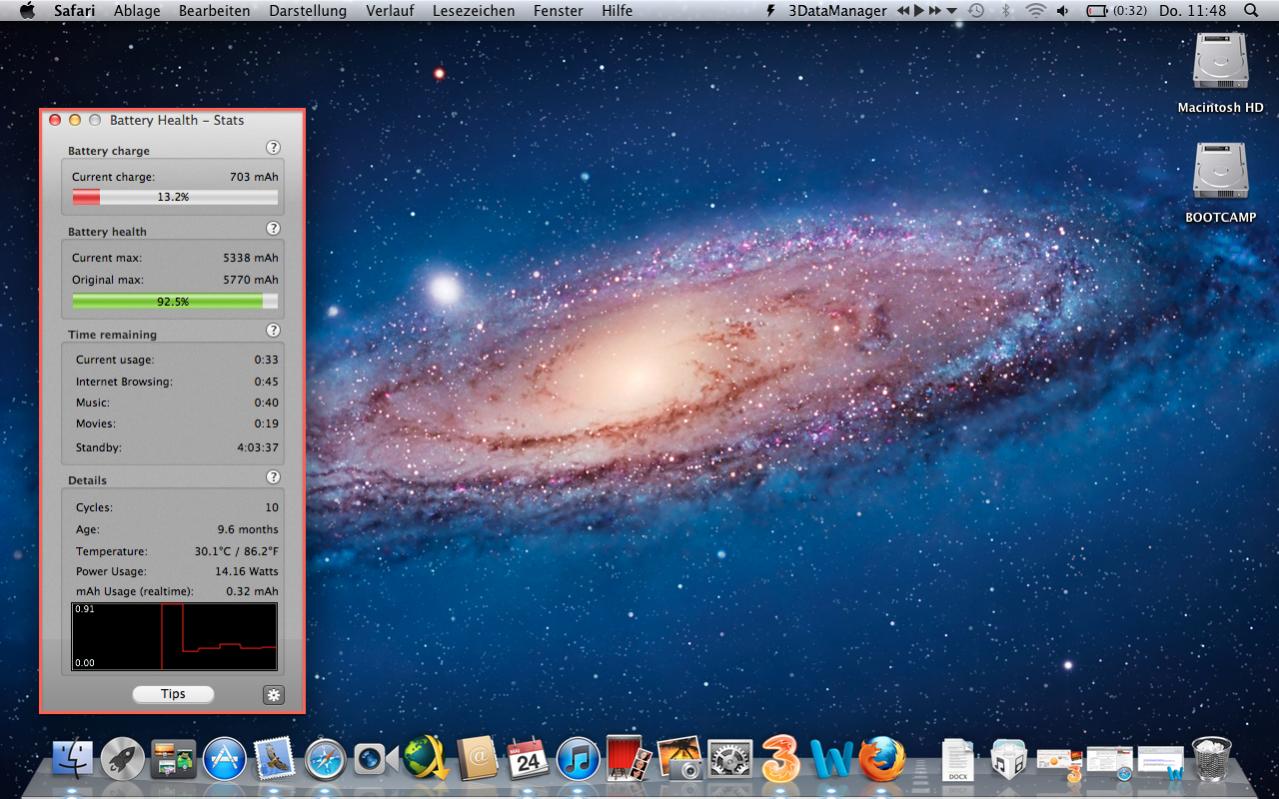Open the globe with arrow Dock app

click(x=426, y=759)
